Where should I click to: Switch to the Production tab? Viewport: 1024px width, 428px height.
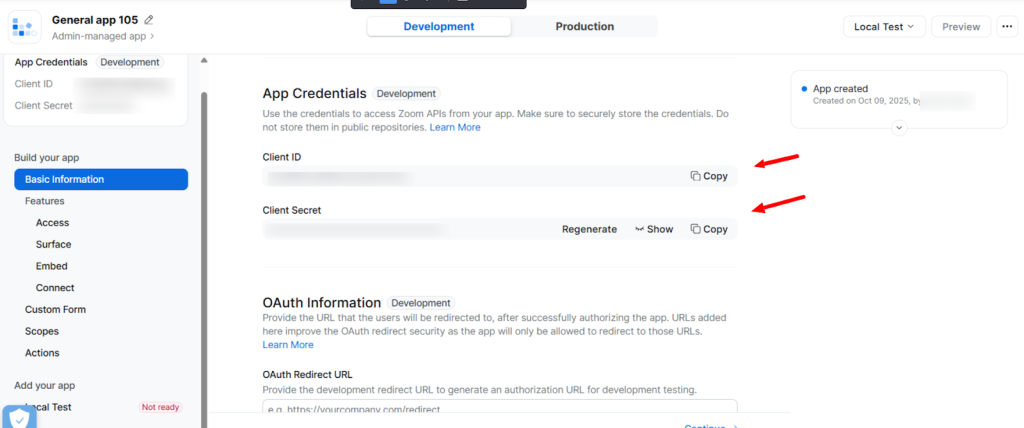584,27
